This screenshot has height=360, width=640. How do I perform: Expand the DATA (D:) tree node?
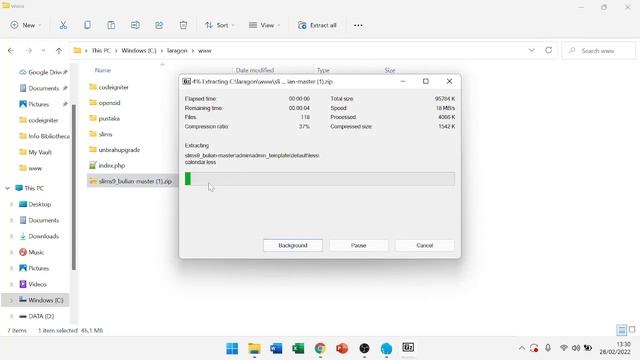11,316
